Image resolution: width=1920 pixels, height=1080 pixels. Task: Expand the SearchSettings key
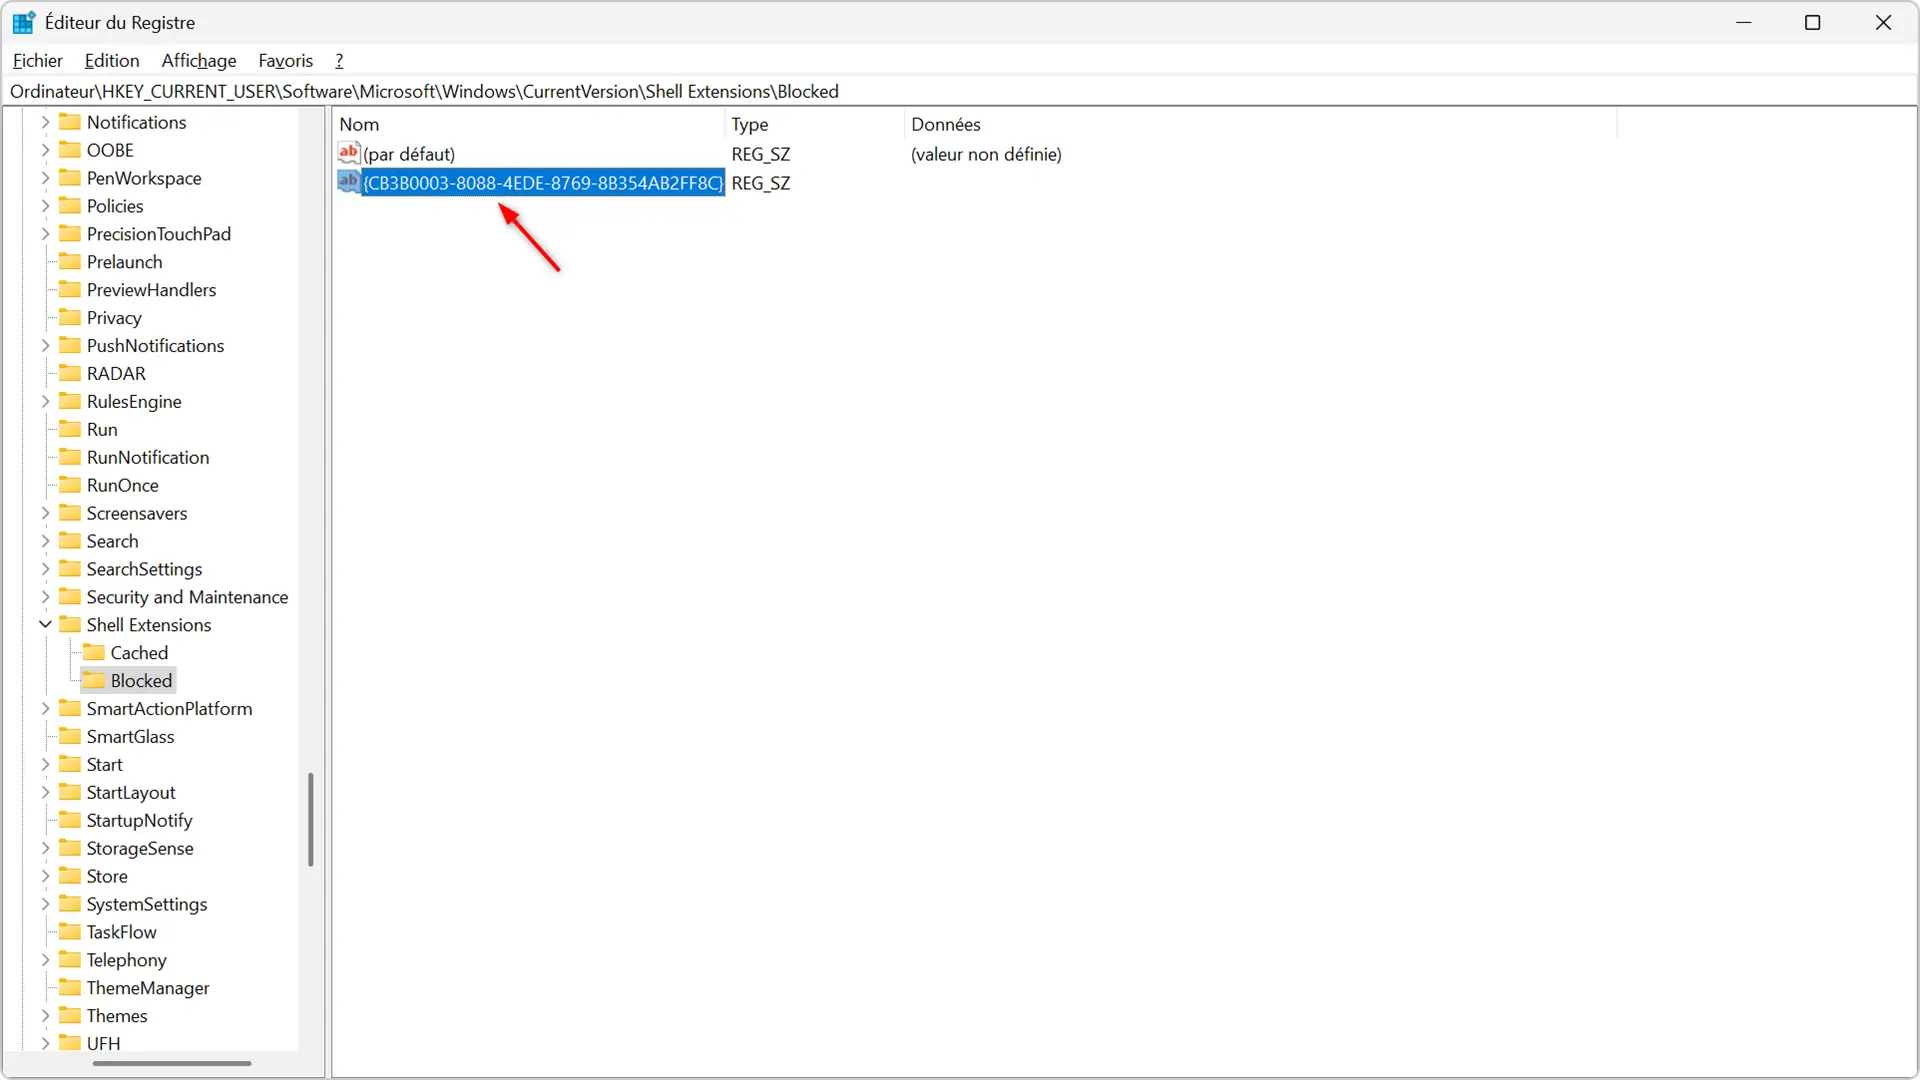point(45,569)
